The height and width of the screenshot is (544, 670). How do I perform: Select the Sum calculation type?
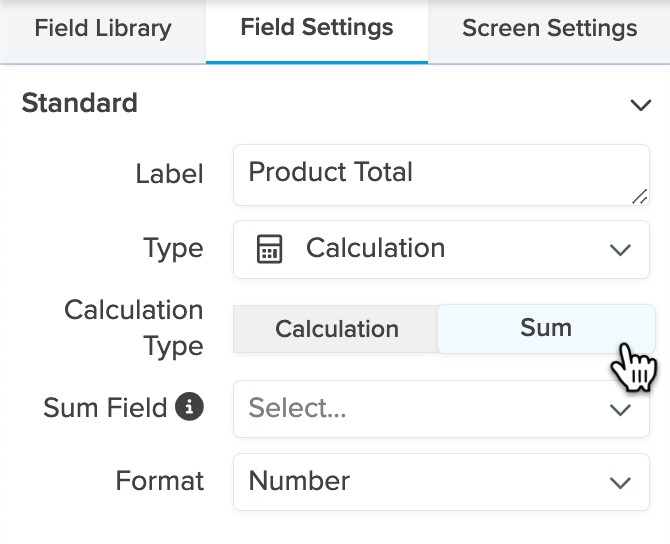546,328
